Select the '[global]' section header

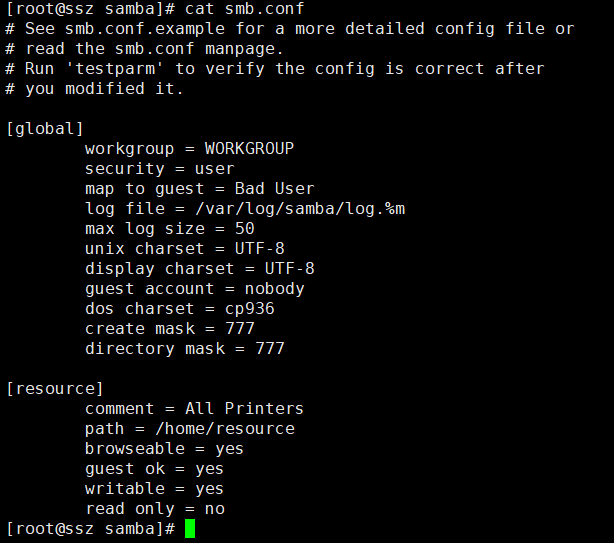coord(45,129)
